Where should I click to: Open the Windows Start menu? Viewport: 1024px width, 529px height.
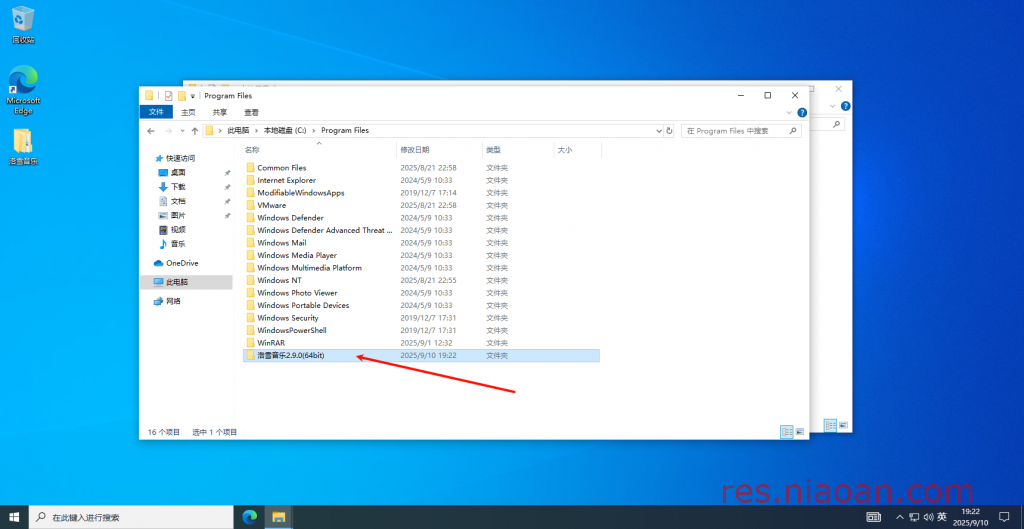pos(14,517)
